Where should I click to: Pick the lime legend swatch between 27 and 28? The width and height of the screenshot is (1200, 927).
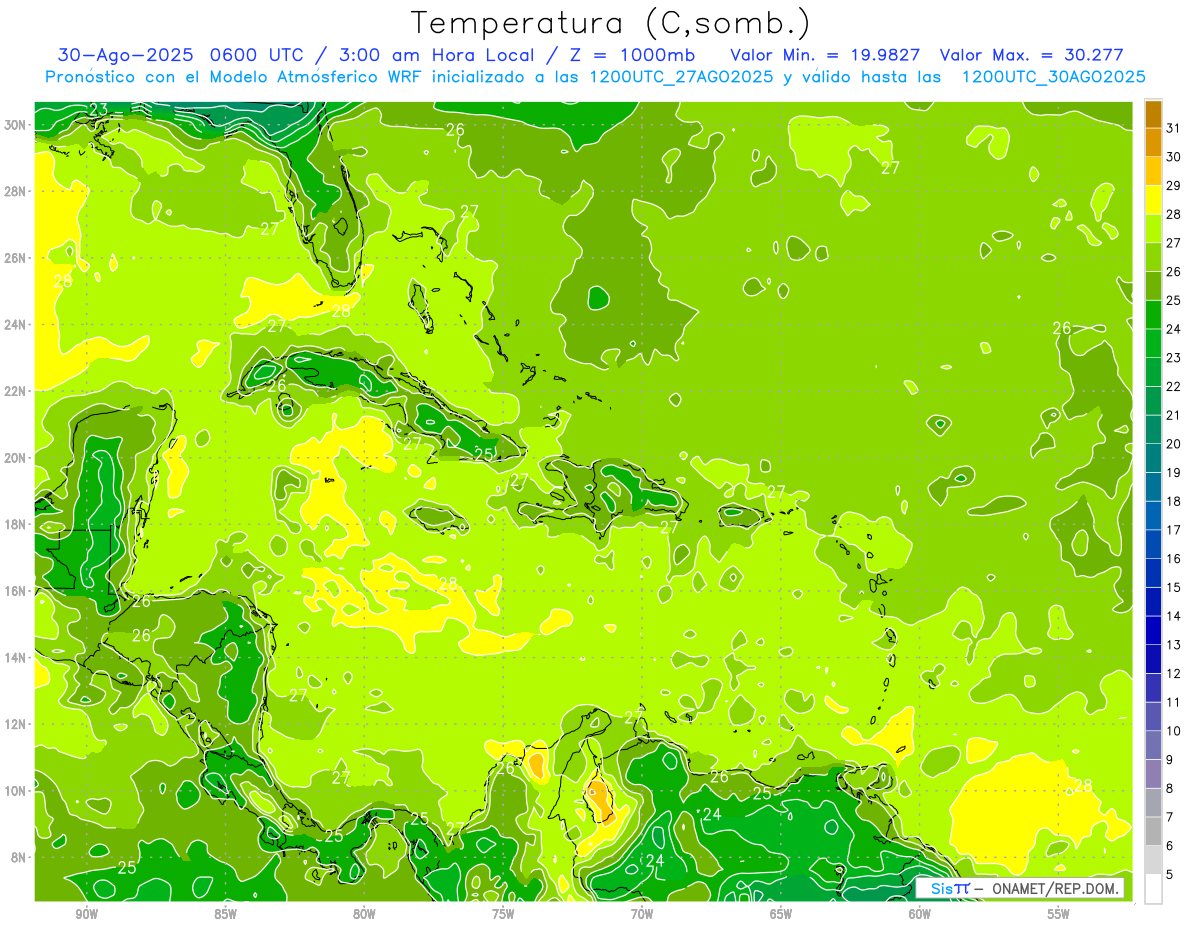tap(1153, 229)
